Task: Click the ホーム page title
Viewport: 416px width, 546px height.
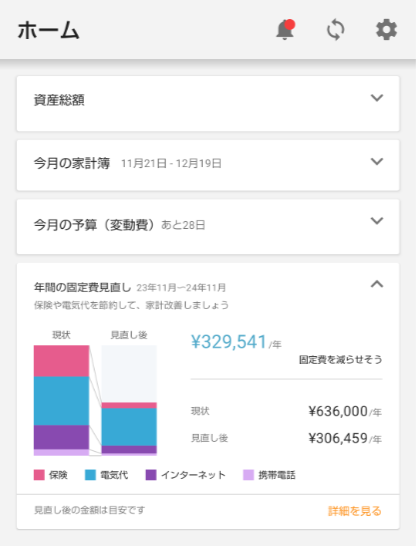Action: 48,30
